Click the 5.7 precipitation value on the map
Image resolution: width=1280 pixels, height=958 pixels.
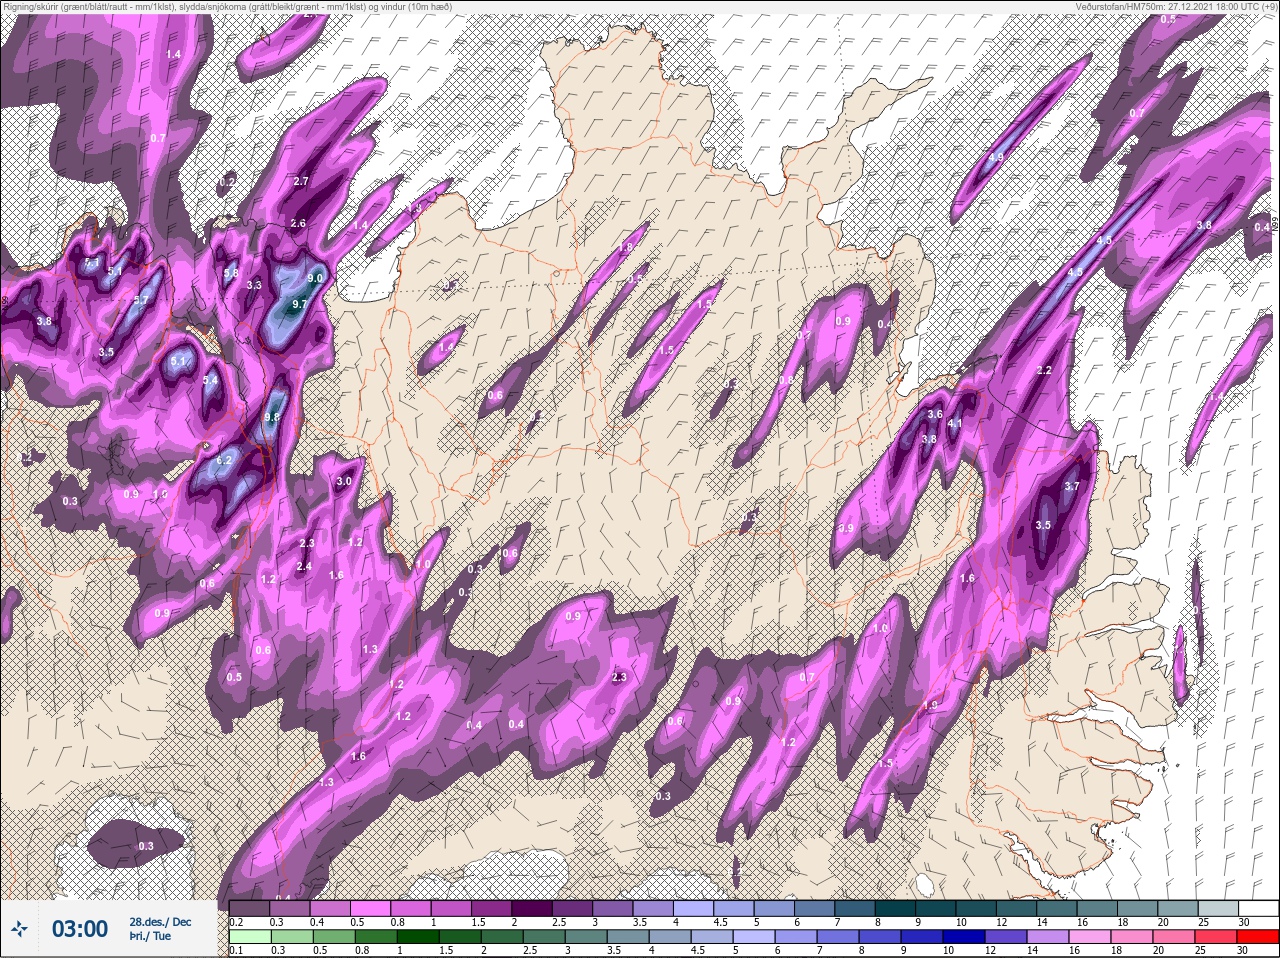click(141, 300)
